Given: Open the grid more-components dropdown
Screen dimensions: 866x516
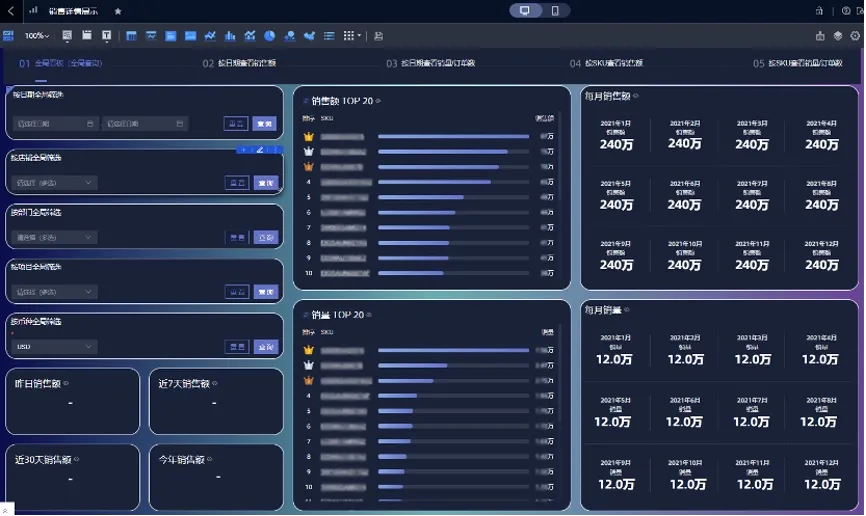Looking at the screenshot, I should pyautogui.click(x=352, y=36).
